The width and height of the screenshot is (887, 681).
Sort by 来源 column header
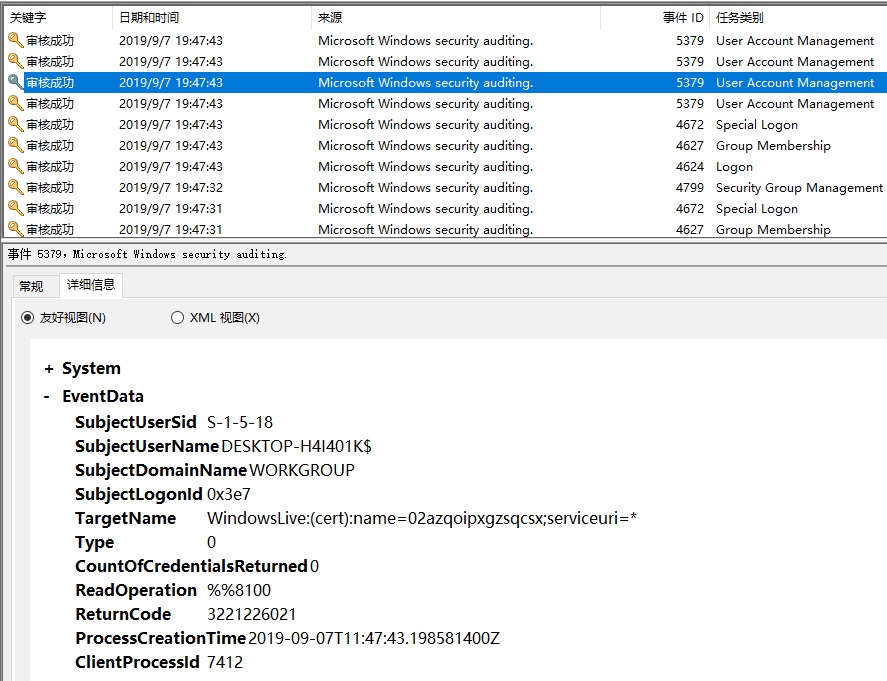455,18
